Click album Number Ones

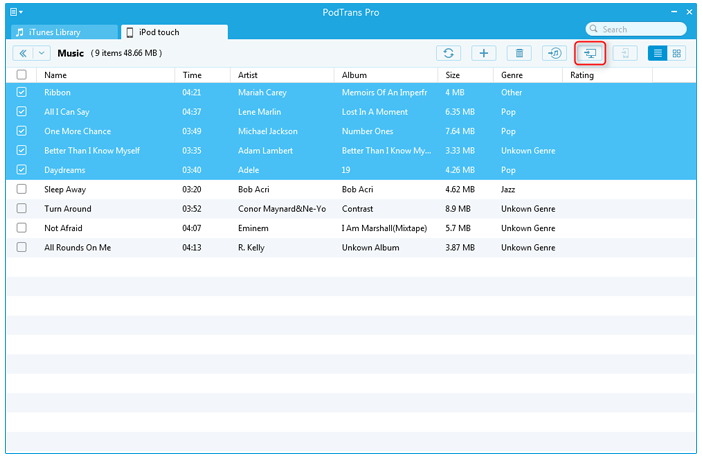[368, 131]
